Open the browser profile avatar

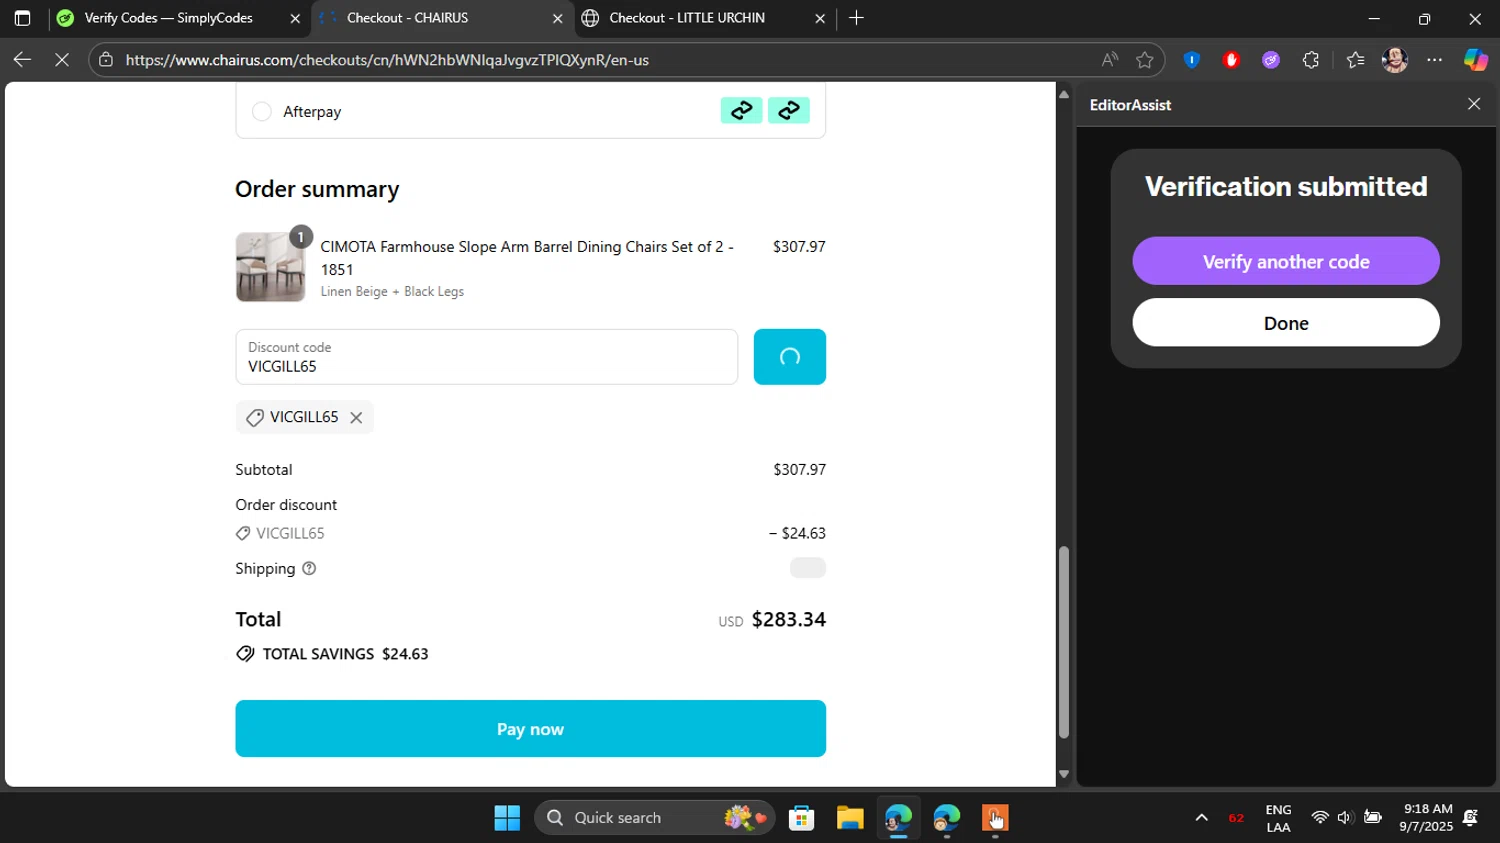(x=1395, y=60)
